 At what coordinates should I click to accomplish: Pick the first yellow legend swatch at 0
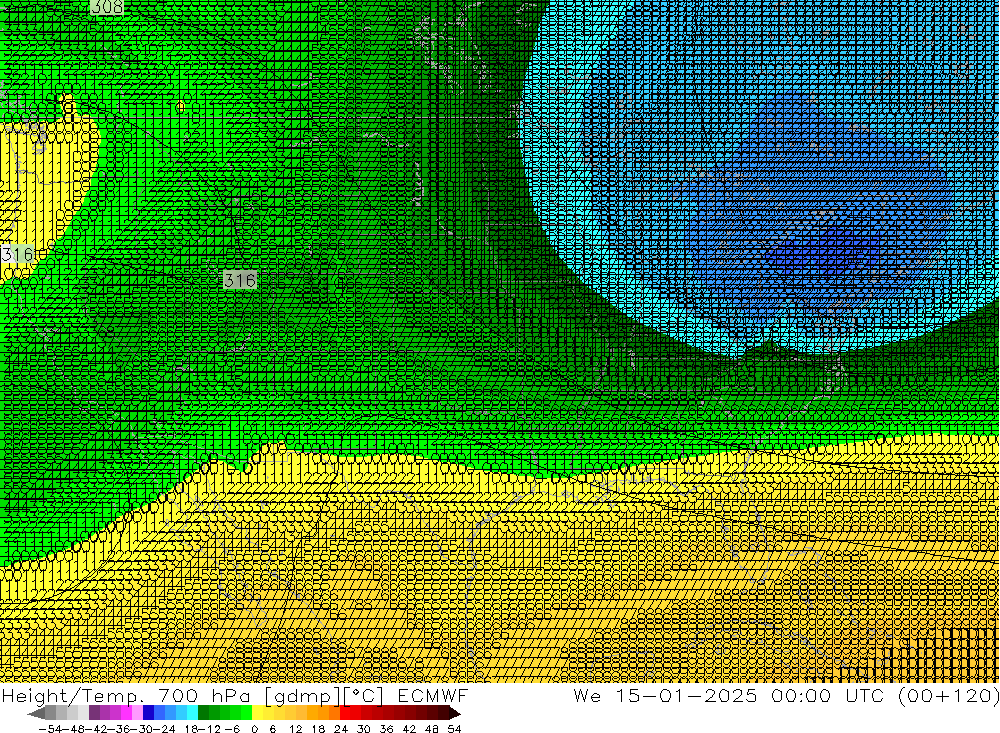[x=257, y=713]
